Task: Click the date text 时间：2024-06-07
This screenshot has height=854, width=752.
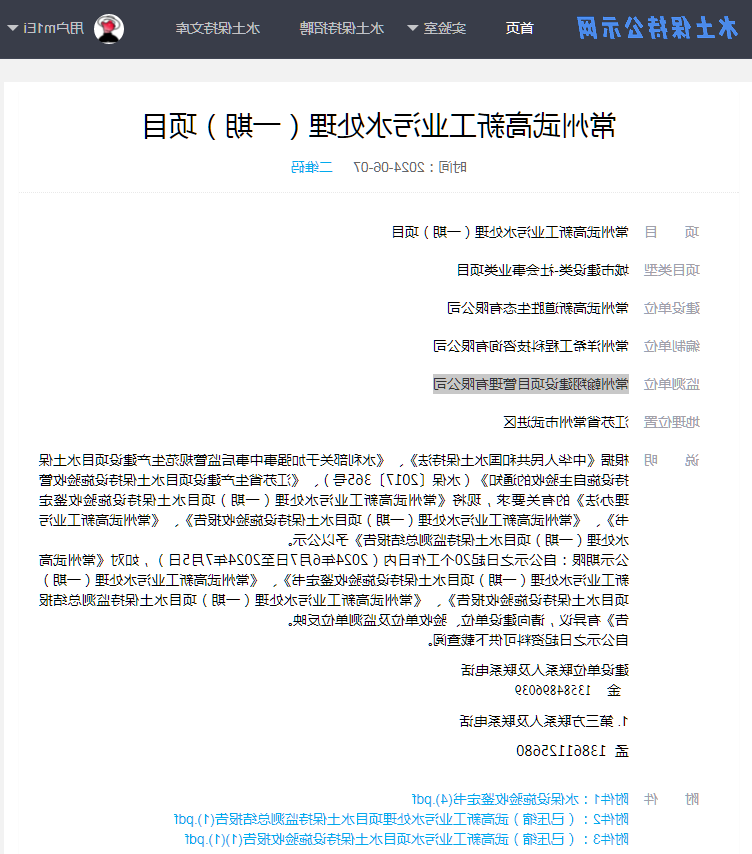Action: [x=410, y=167]
